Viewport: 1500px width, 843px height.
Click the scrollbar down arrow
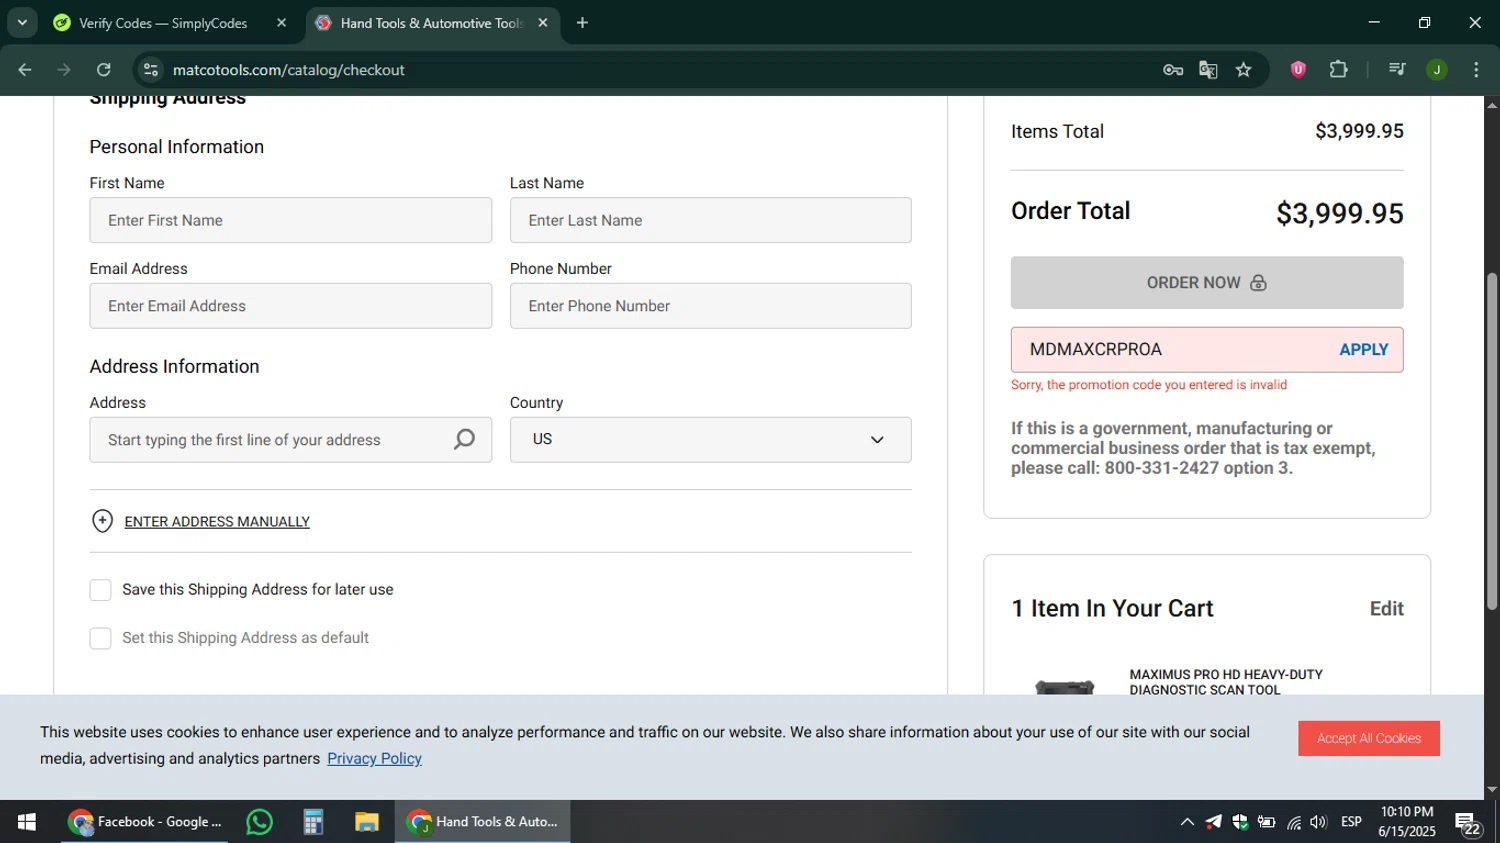pyautogui.click(x=1492, y=790)
